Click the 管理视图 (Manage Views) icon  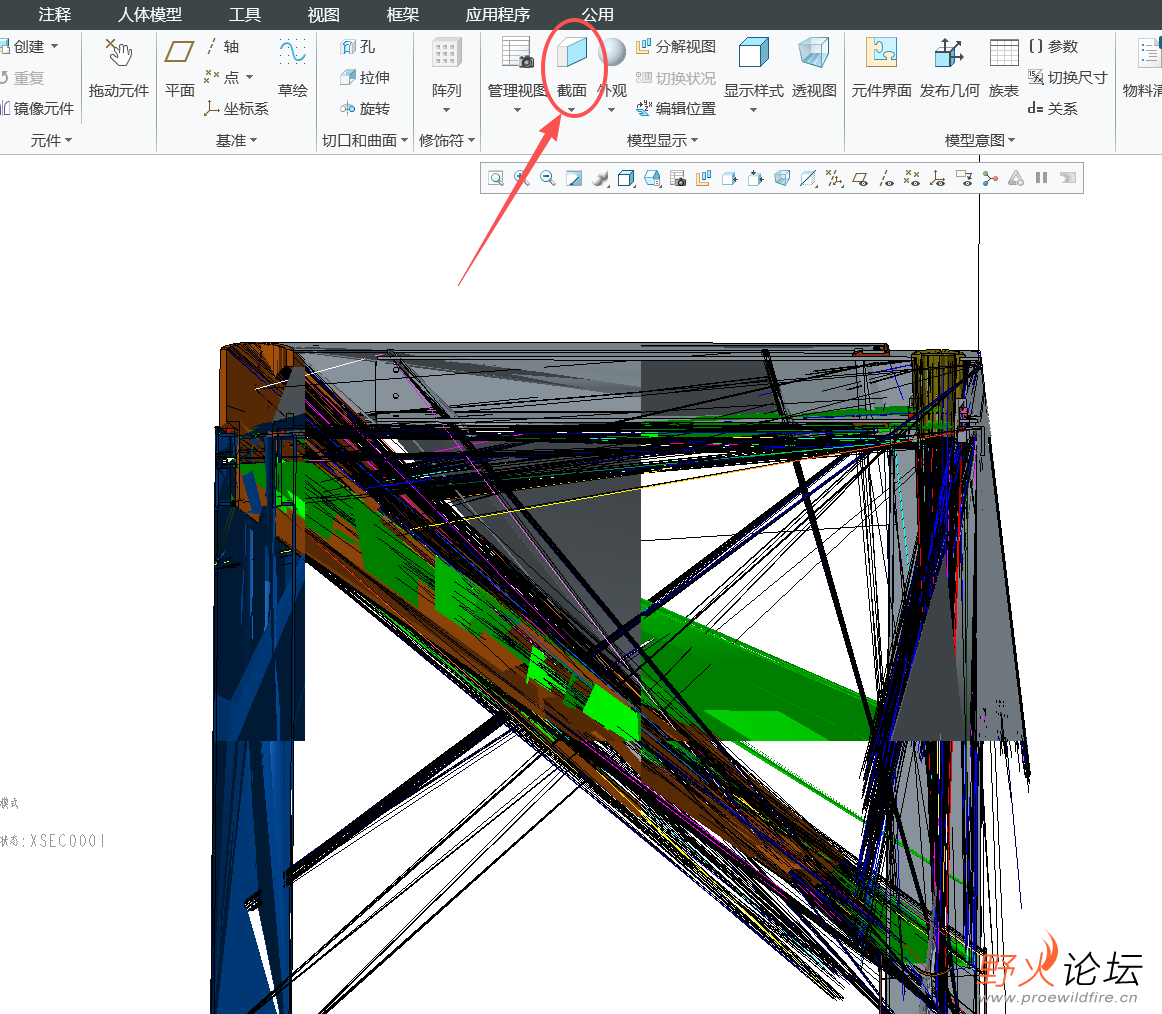pyautogui.click(x=517, y=54)
